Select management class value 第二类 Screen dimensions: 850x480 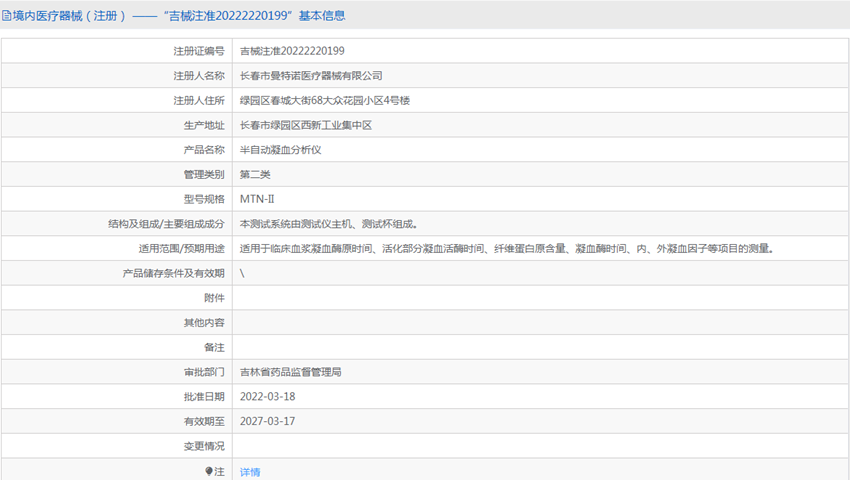click(255, 175)
